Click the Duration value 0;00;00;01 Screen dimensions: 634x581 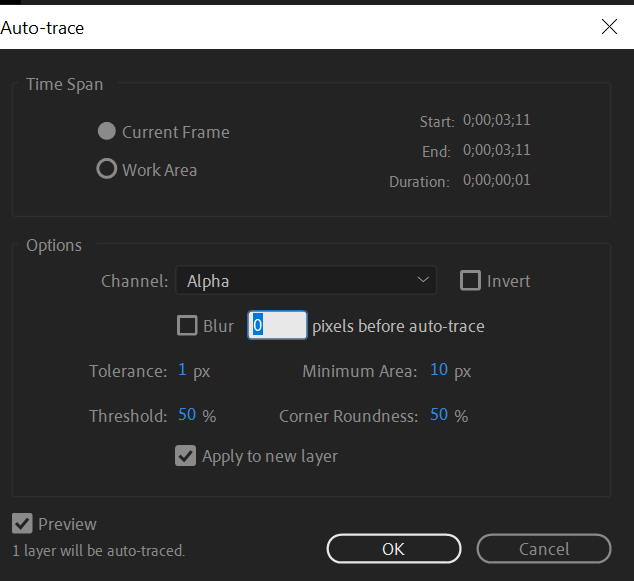[x=497, y=180]
